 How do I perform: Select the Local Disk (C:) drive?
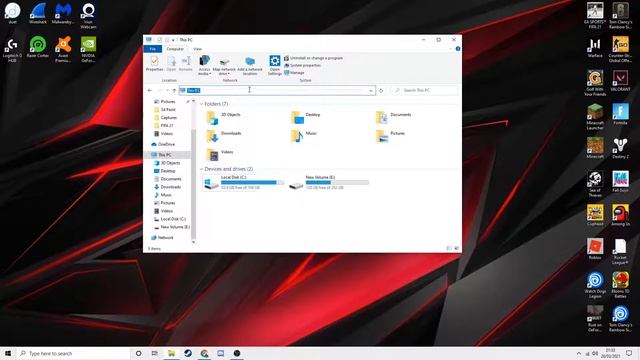coord(244,182)
